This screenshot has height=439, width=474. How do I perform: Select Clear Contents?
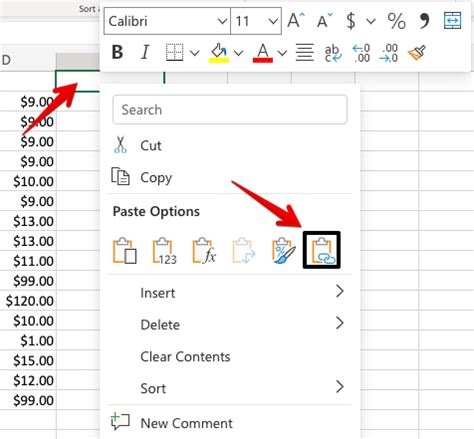click(229, 356)
